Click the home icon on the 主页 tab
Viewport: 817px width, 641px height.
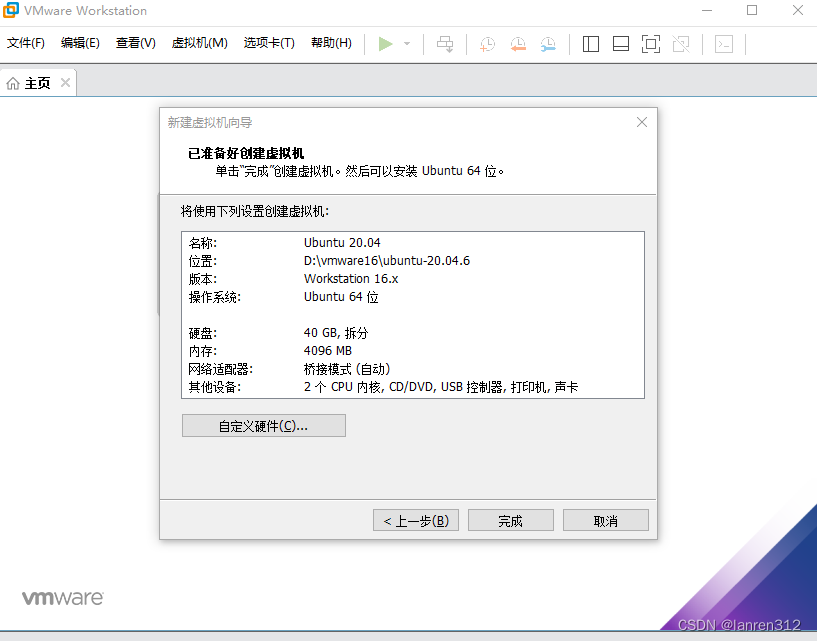coord(13,83)
